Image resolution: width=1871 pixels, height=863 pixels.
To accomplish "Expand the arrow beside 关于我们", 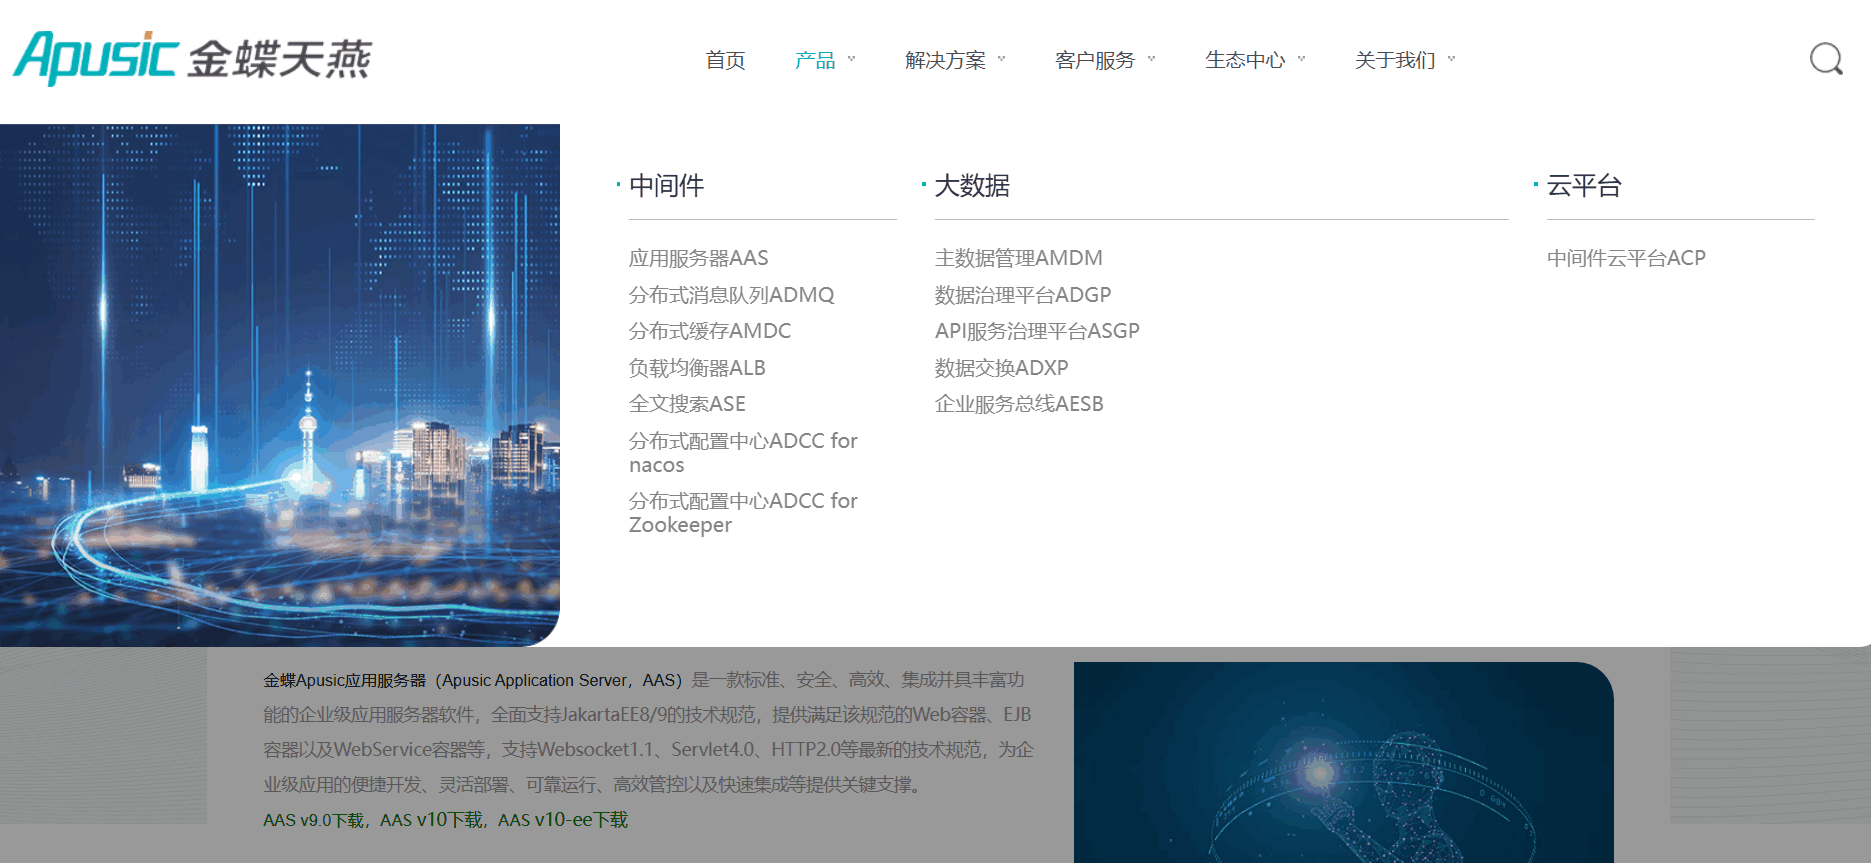I will 1452,59.
